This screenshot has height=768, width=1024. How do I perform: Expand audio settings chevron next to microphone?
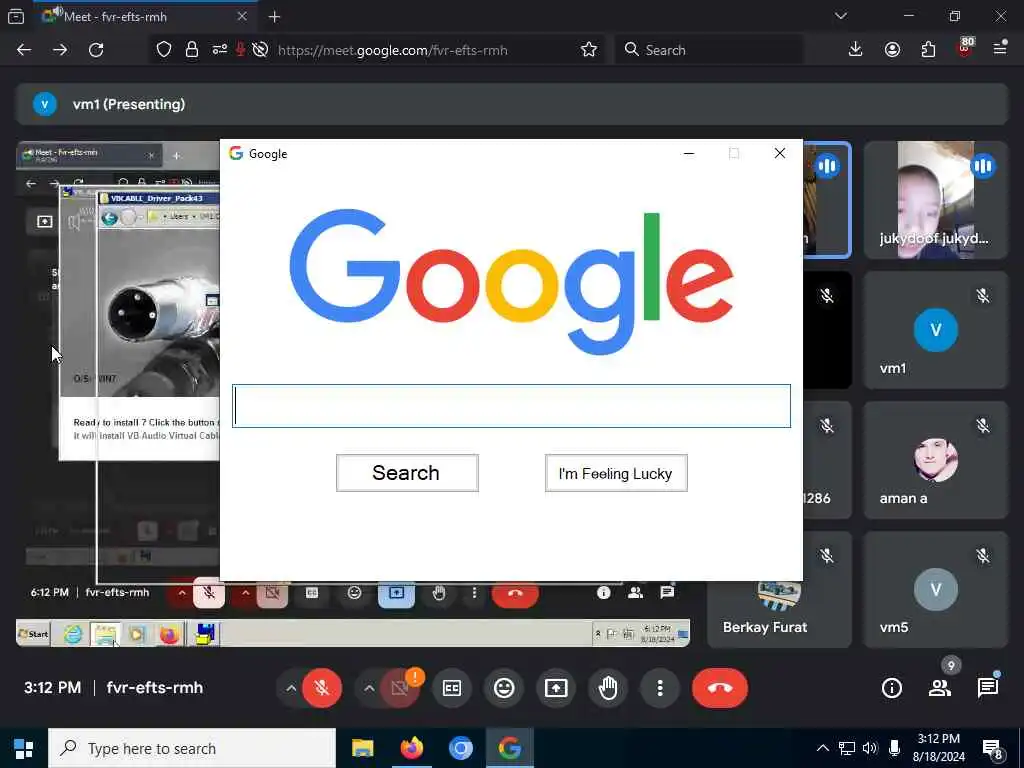point(291,688)
